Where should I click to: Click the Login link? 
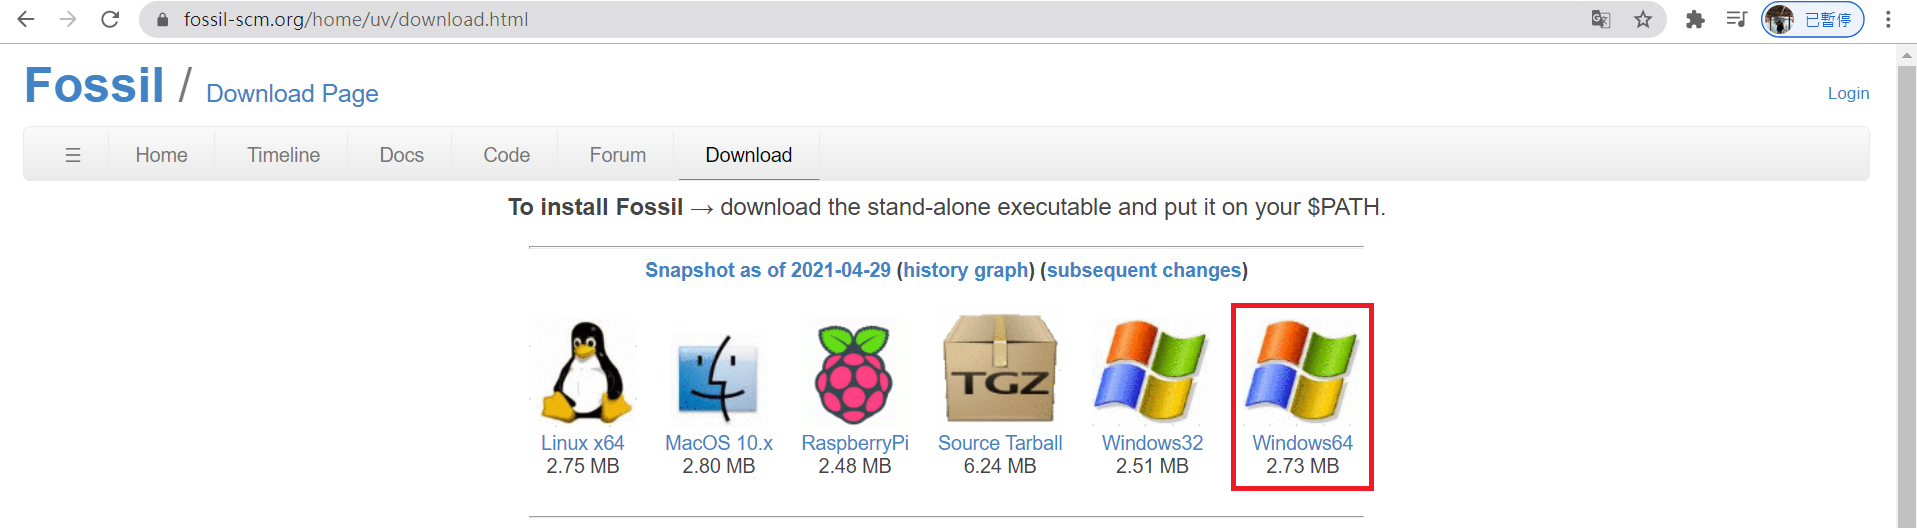pyautogui.click(x=1848, y=93)
